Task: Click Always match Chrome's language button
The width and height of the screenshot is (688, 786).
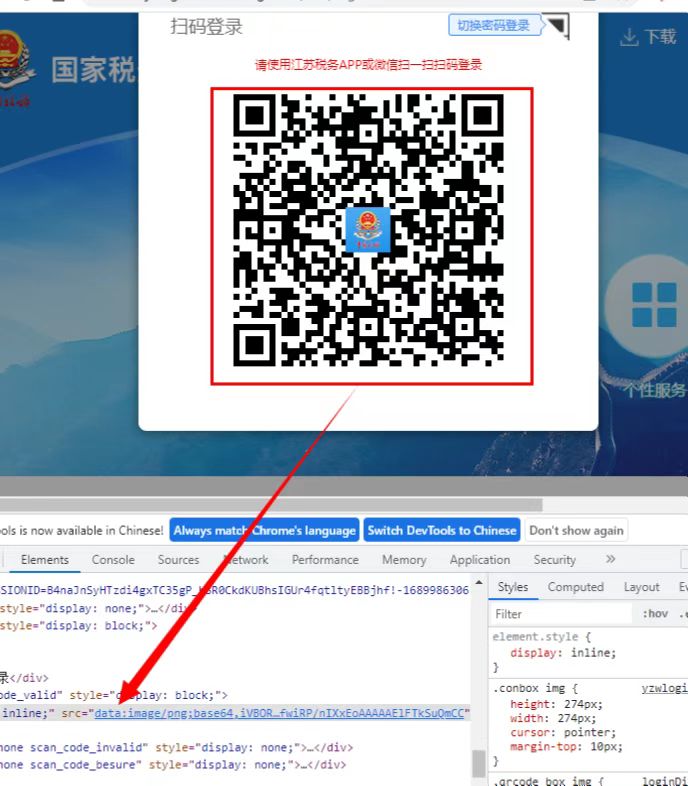Action: pyautogui.click(x=264, y=530)
